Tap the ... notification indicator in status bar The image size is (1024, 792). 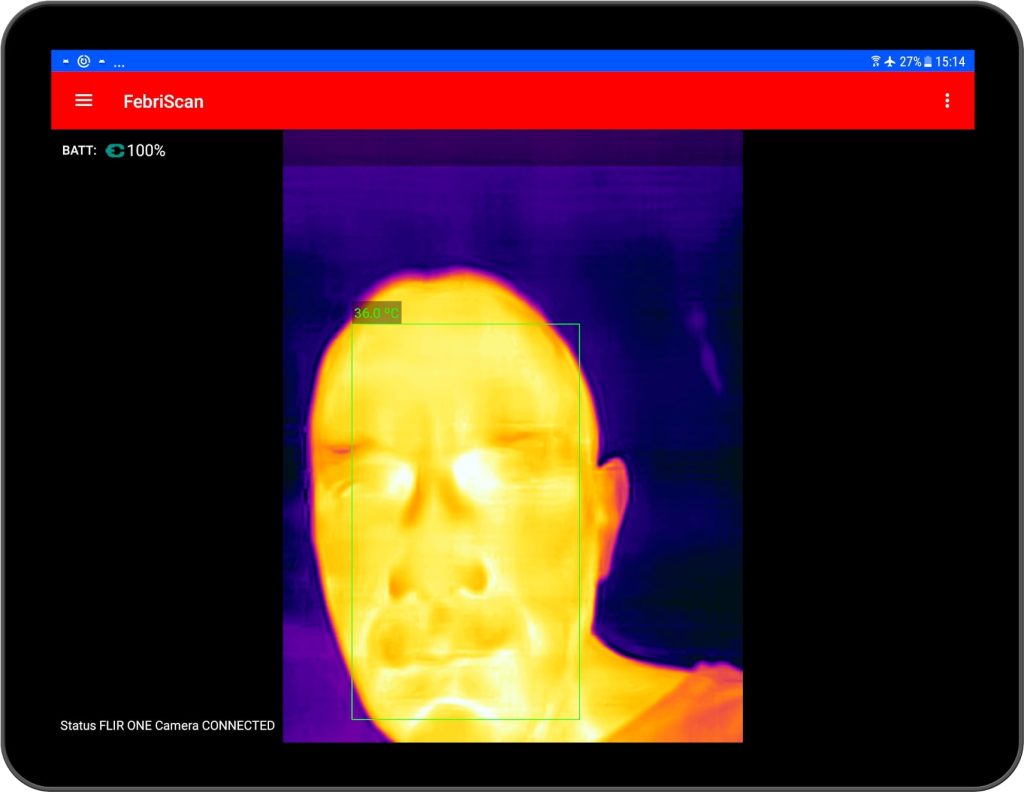119,62
